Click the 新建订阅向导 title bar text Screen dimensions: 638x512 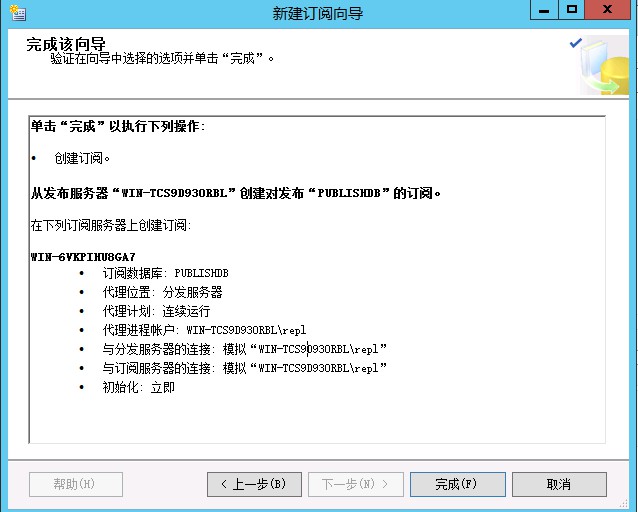click(319, 13)
